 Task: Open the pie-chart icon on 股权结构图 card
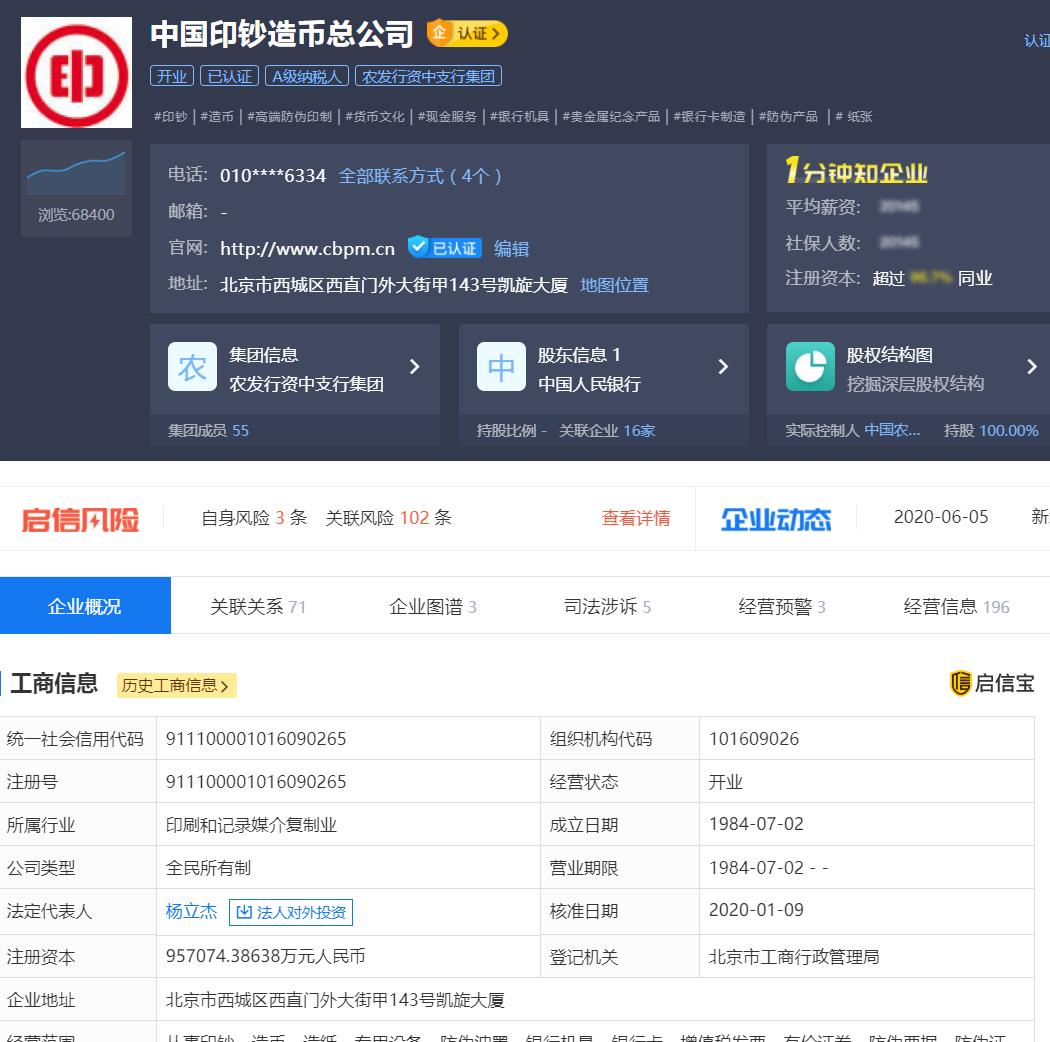coord(810,367)
